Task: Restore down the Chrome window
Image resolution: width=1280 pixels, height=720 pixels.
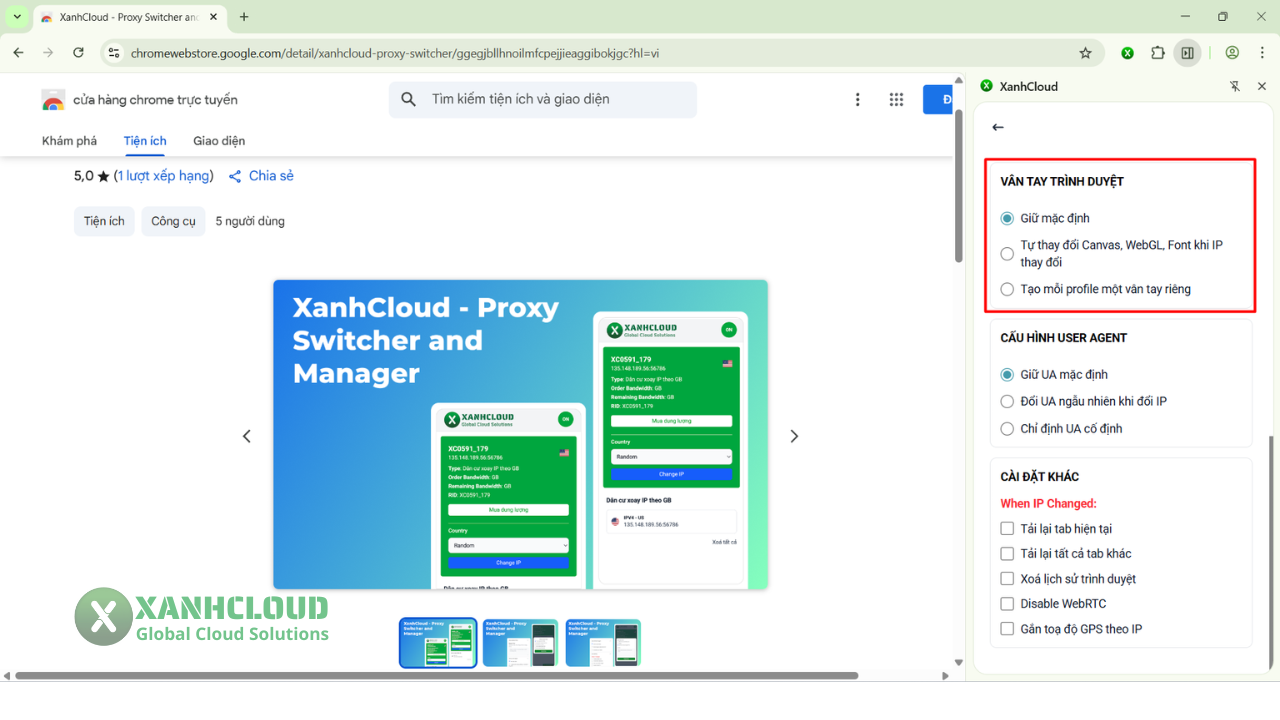Action: click(1223, 17)
